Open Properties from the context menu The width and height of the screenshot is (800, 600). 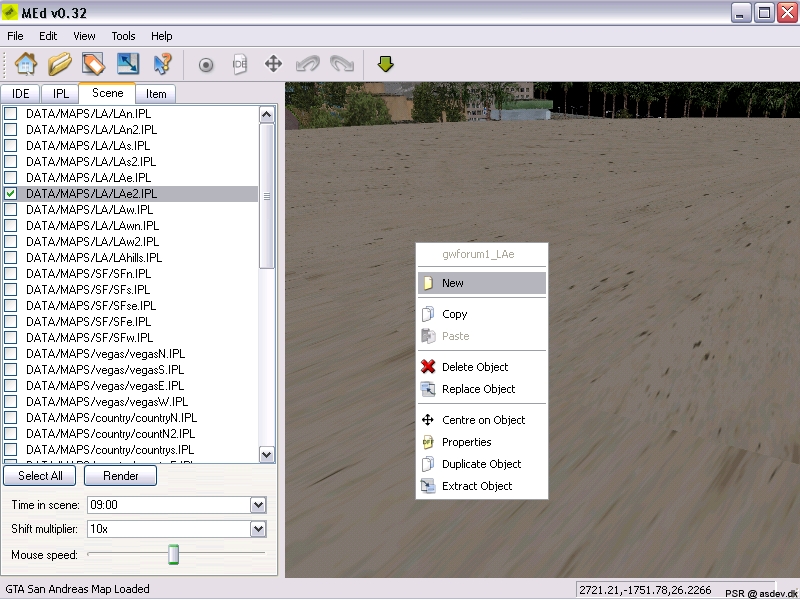point(482,442)
